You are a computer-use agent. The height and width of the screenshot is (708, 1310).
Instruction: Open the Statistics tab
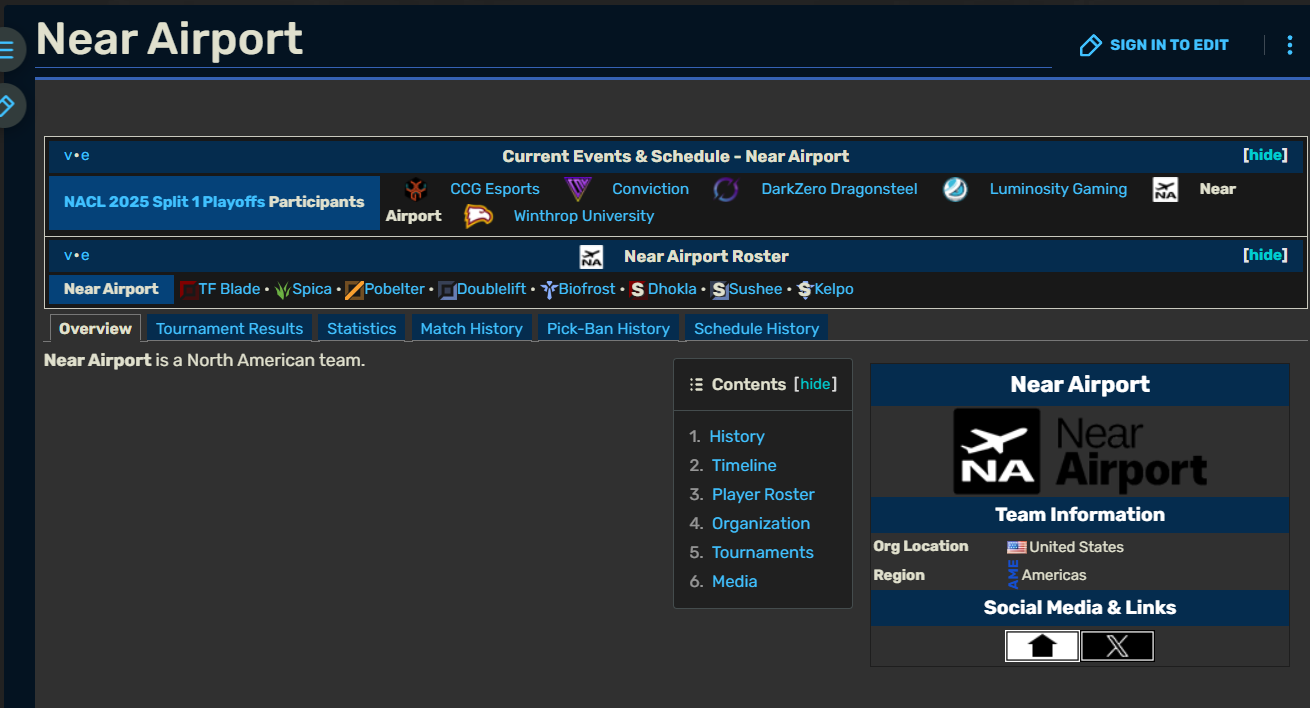tap(361, 328)
